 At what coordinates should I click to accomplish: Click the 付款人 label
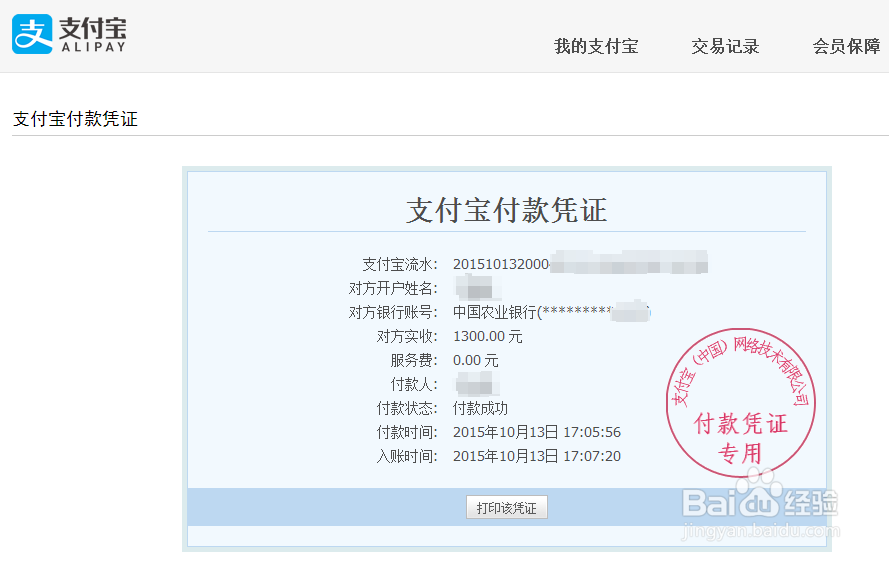414,384
